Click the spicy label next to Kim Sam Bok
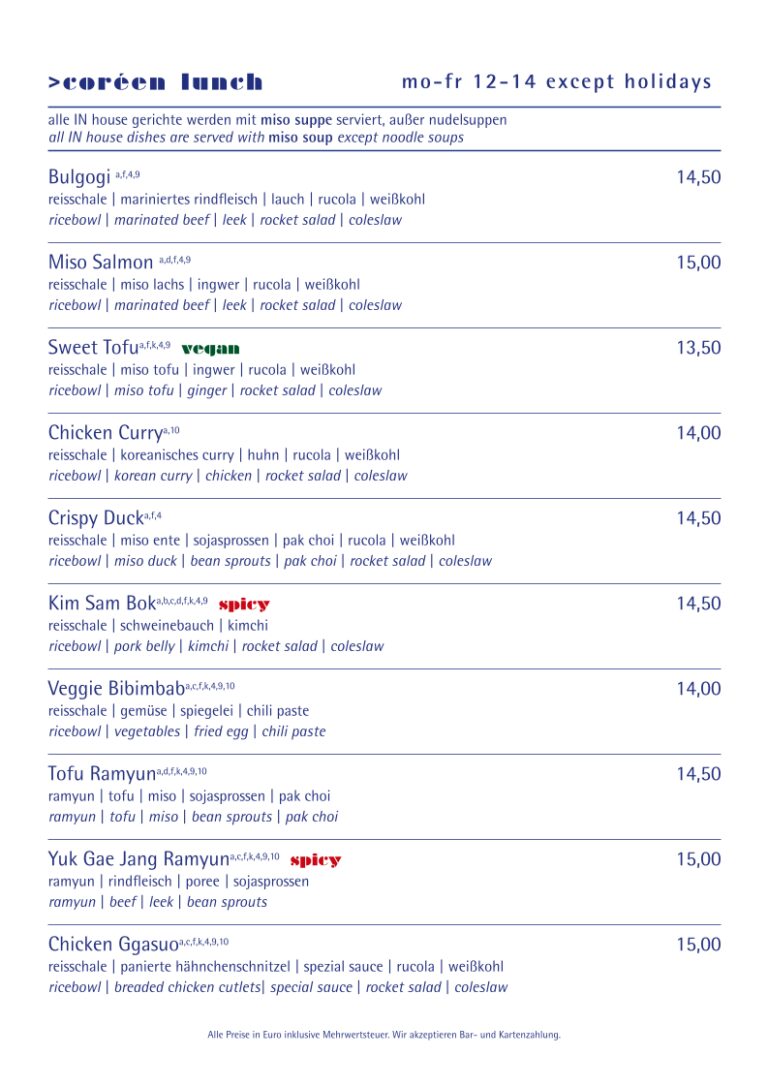Image resolution: width=768 pixels, height=1087 pixels. (x=244, y=605)
